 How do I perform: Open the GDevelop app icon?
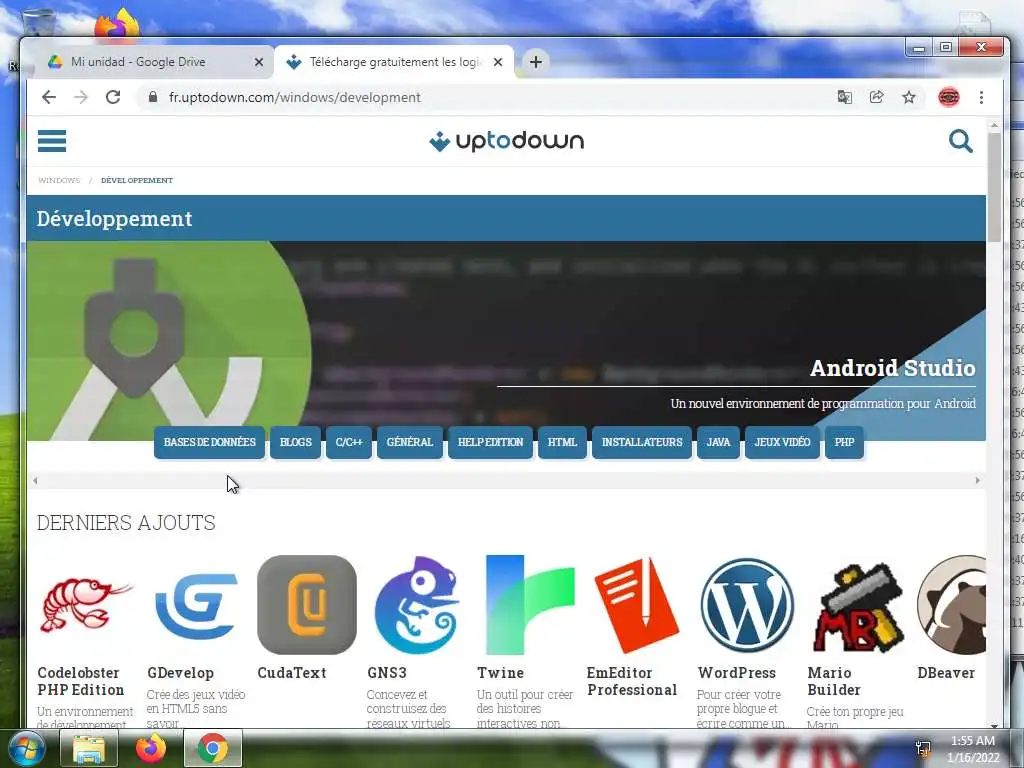[x=196, y=605]
